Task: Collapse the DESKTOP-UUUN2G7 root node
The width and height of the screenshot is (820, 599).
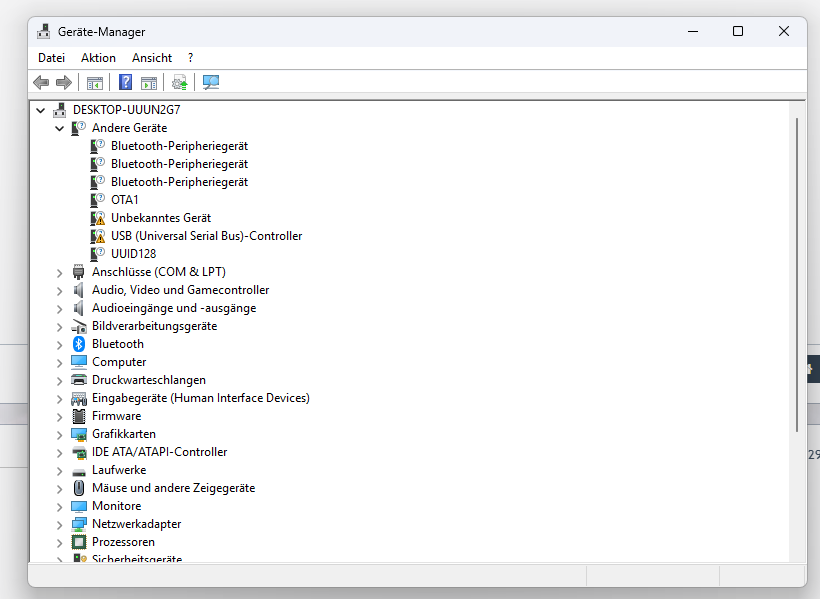Action: pyautogui.click(x=40, y=110)
